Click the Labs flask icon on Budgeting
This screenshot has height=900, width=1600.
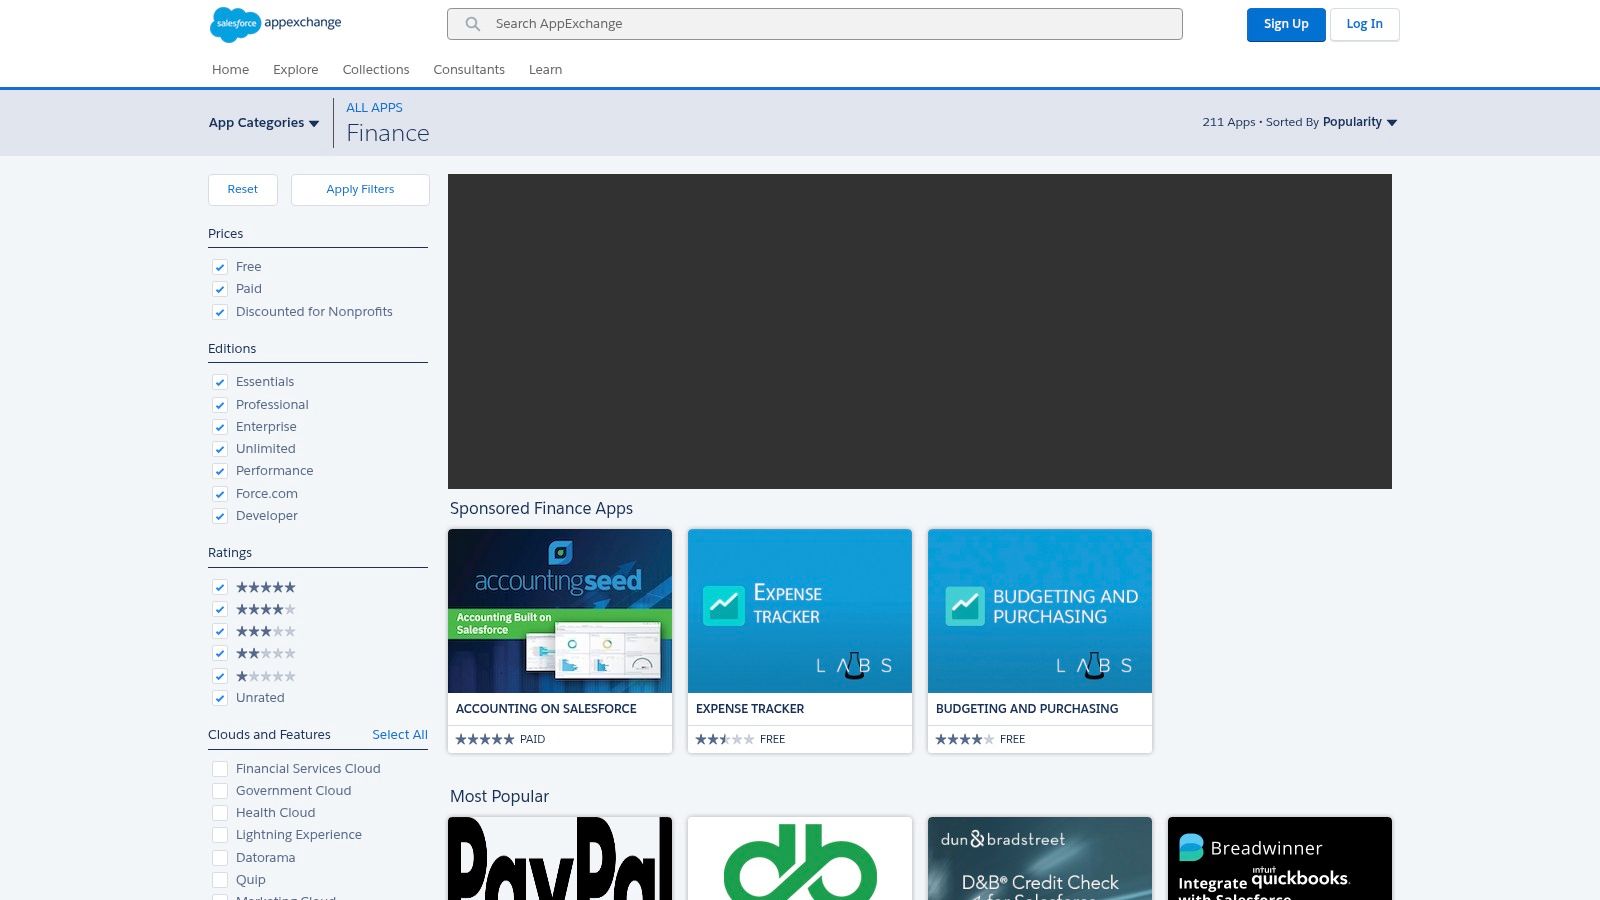(x=1094, y=666)
